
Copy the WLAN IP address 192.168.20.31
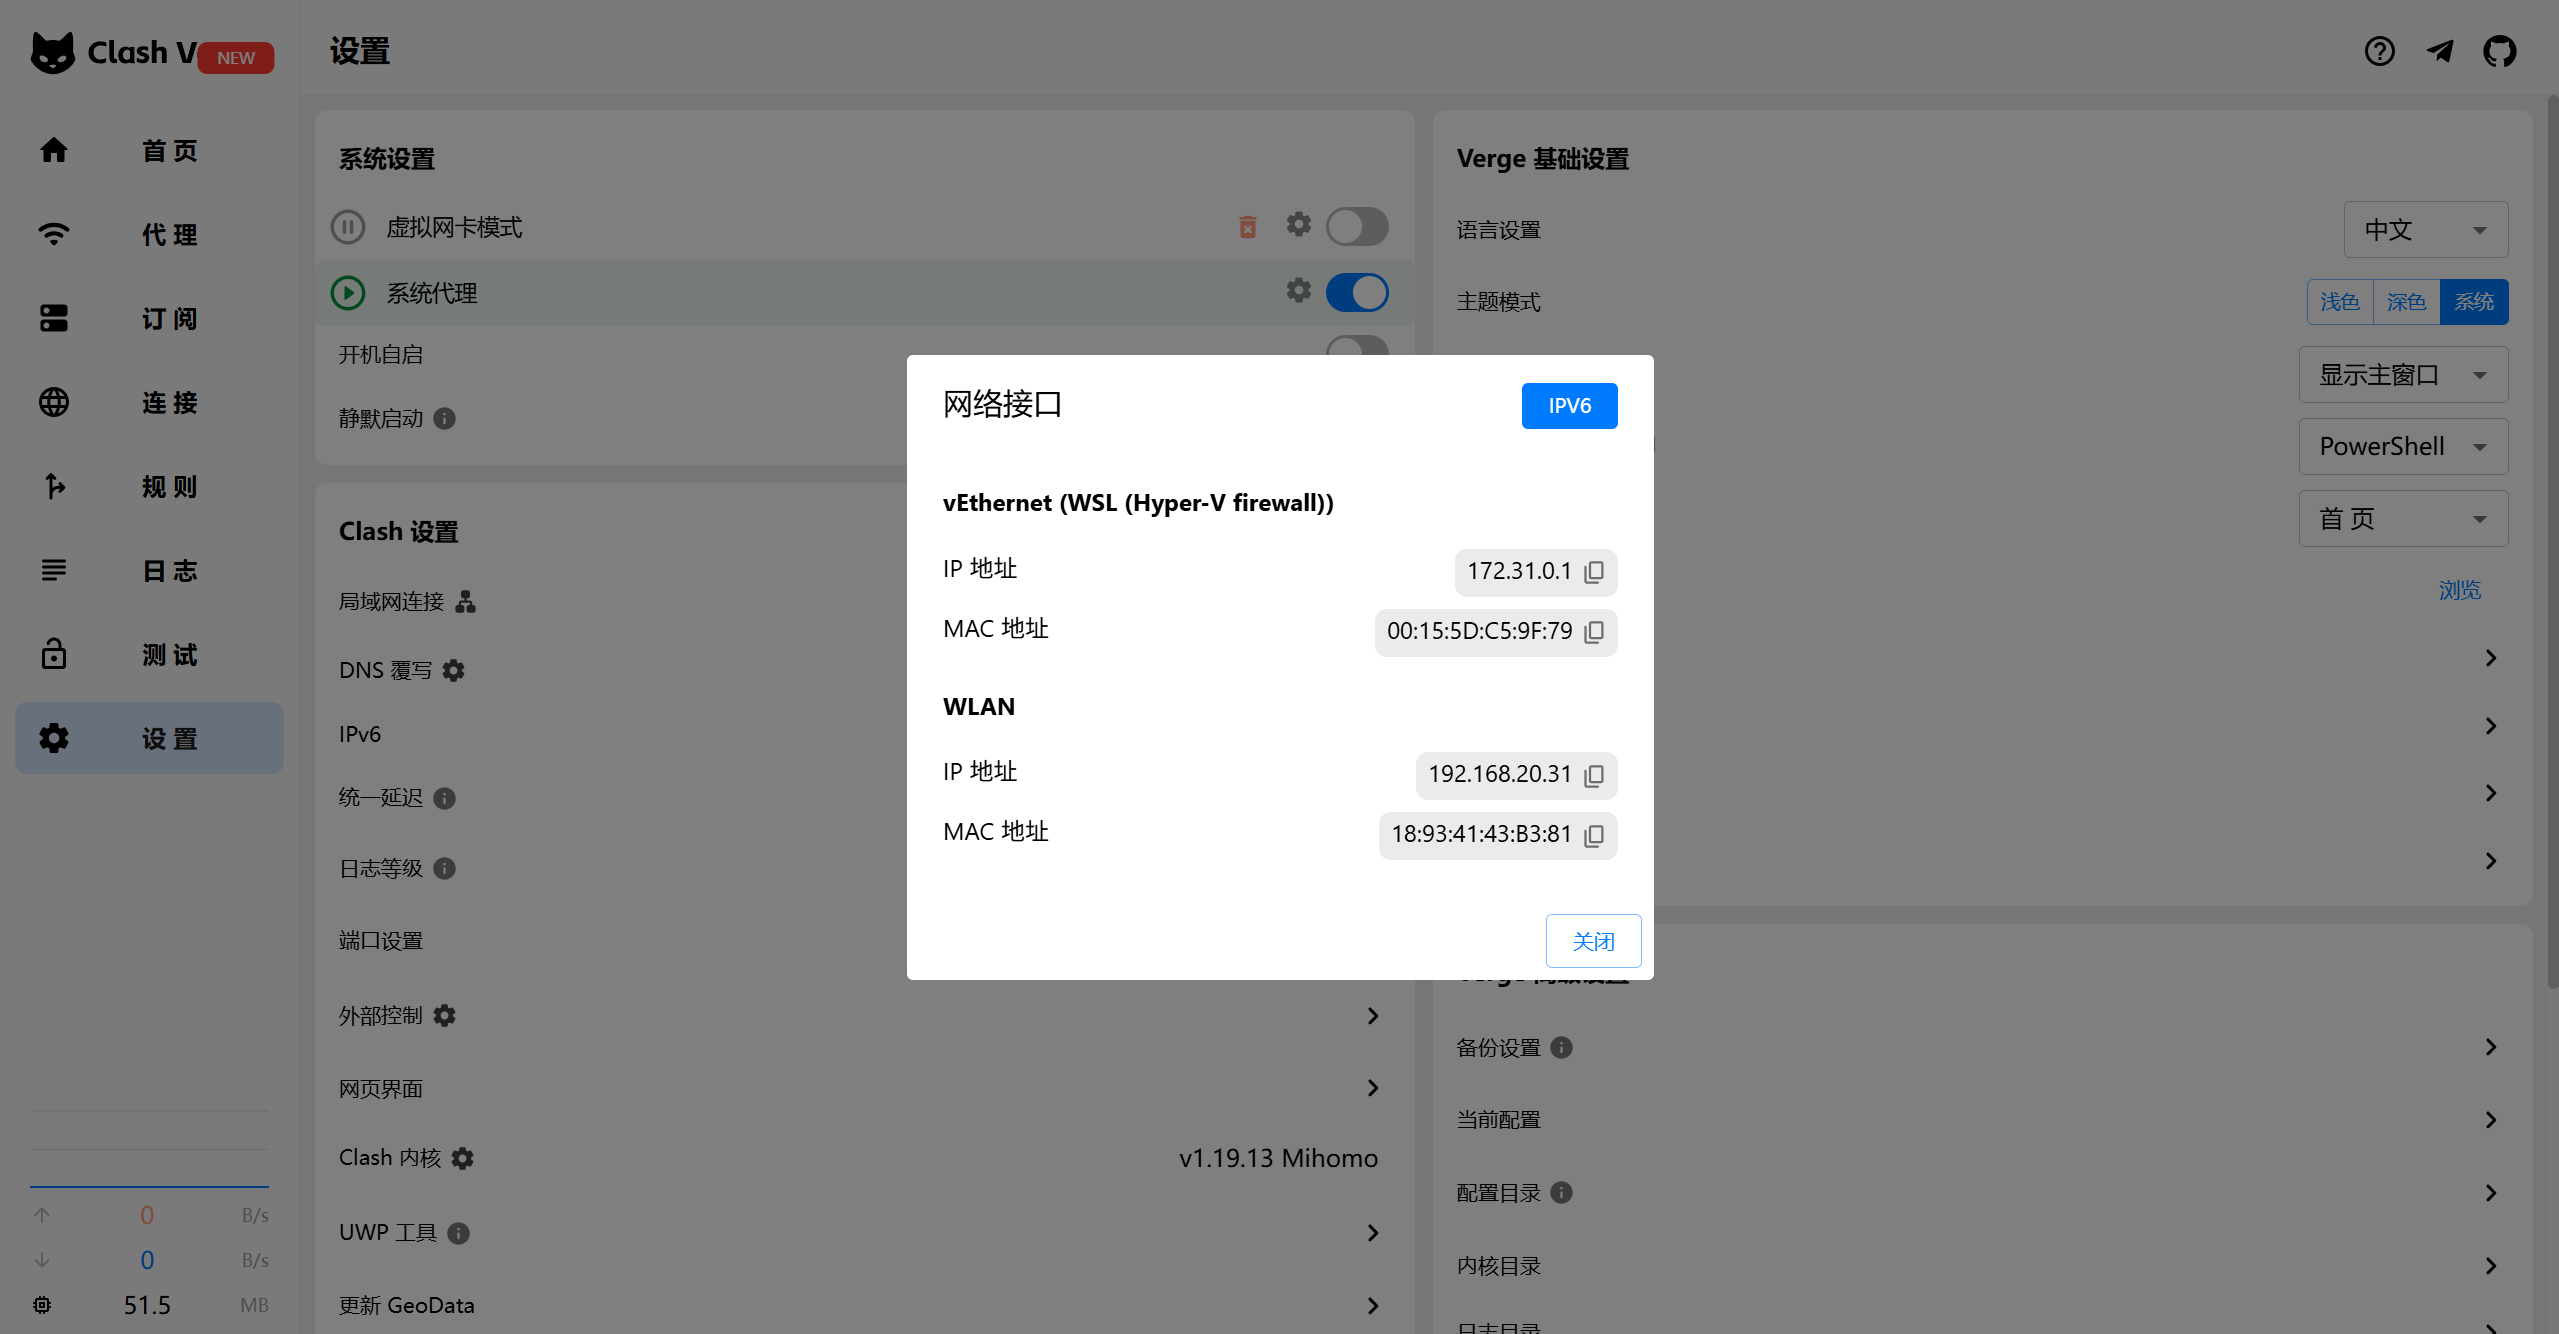1594,775
